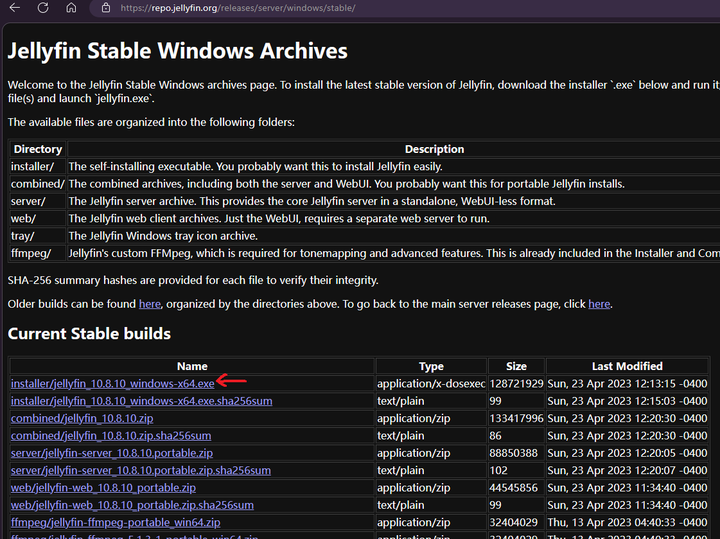Download server/jellyfin-server_10.8.10.portable.zip
Screen dimensions: 720x539
(112, 453)
